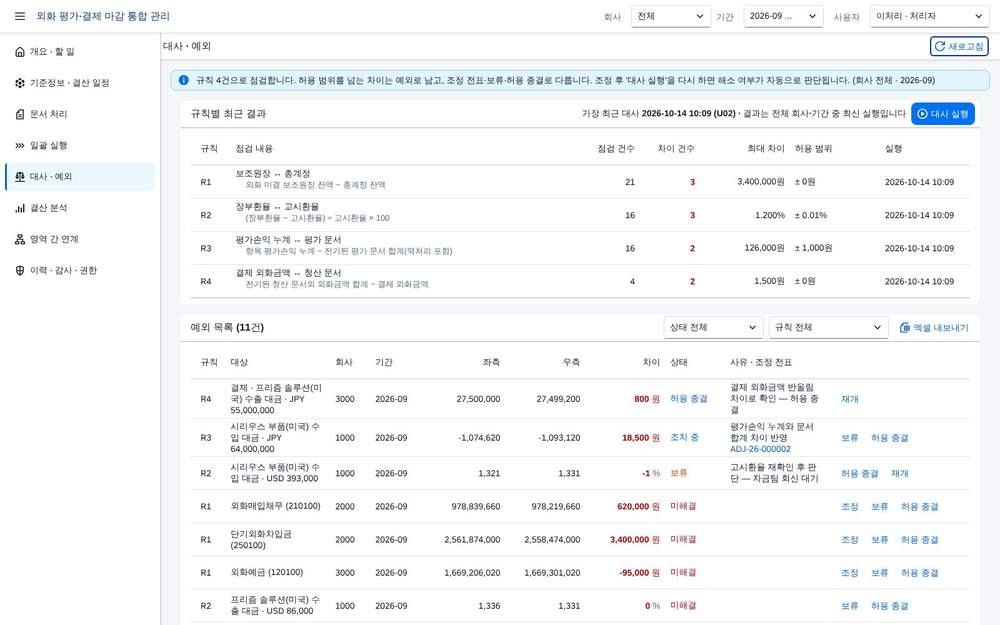Select rule row R3 평가손익 누계 ↔ 평가 문서

[580, 248]
